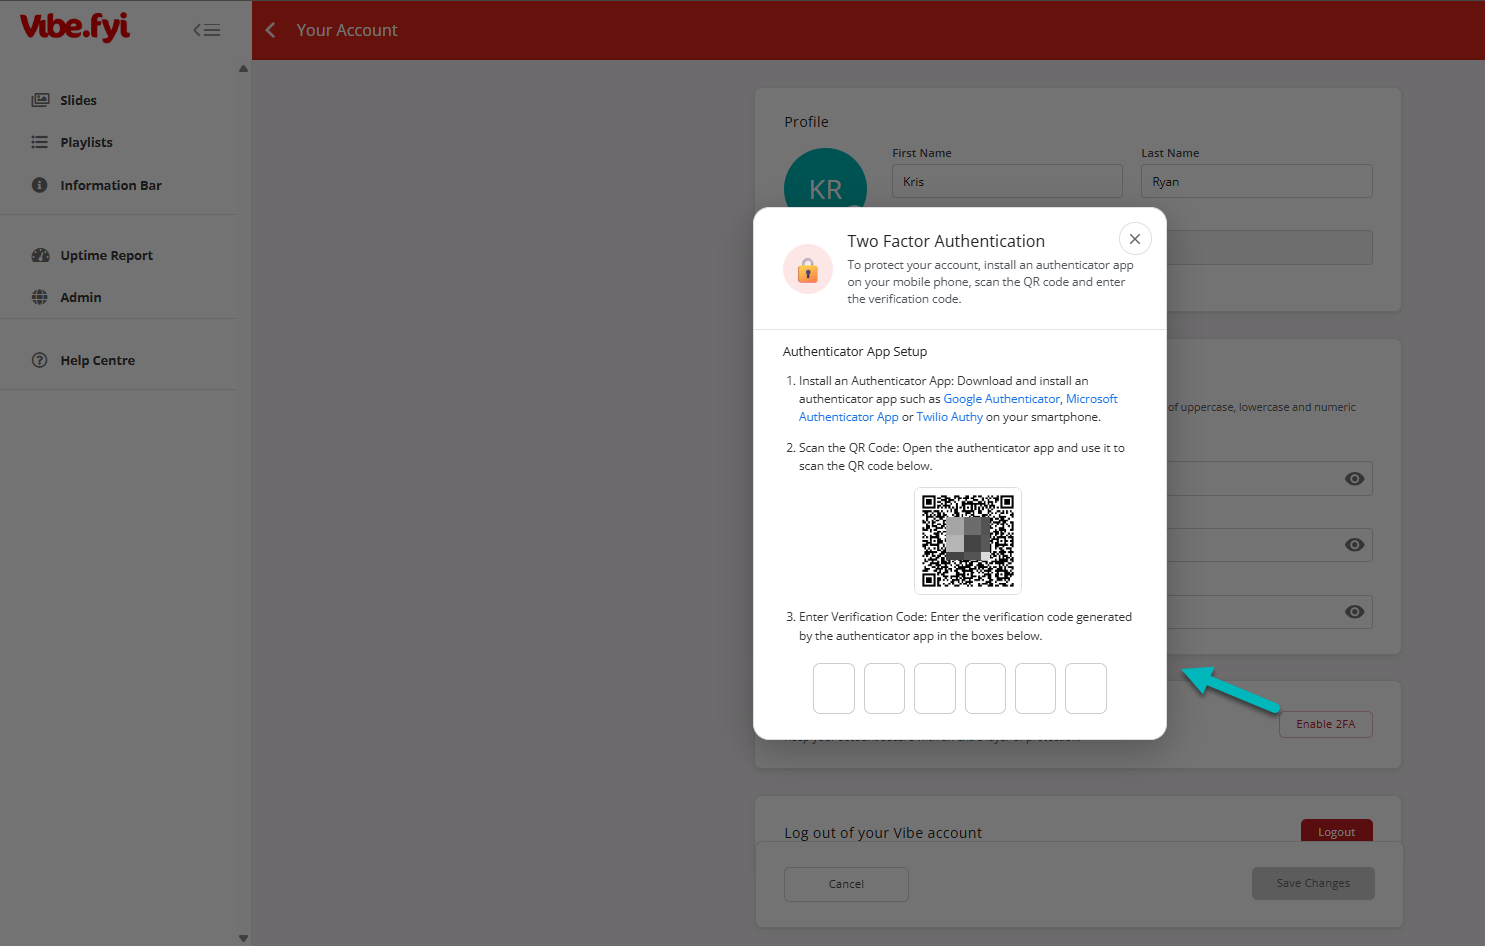Click the padlock icon in the 2FA dialog
This screenshot has height=946, width=1485.
808,269
